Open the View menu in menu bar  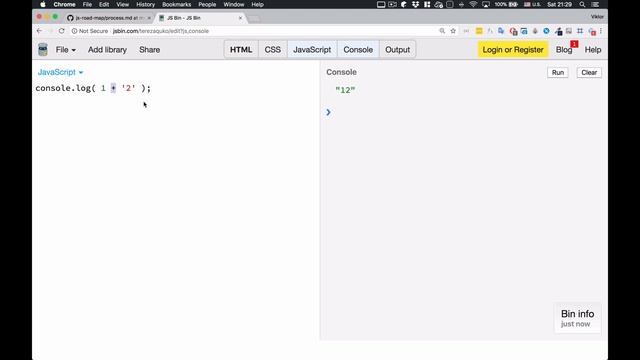click(x=122, y=4)
